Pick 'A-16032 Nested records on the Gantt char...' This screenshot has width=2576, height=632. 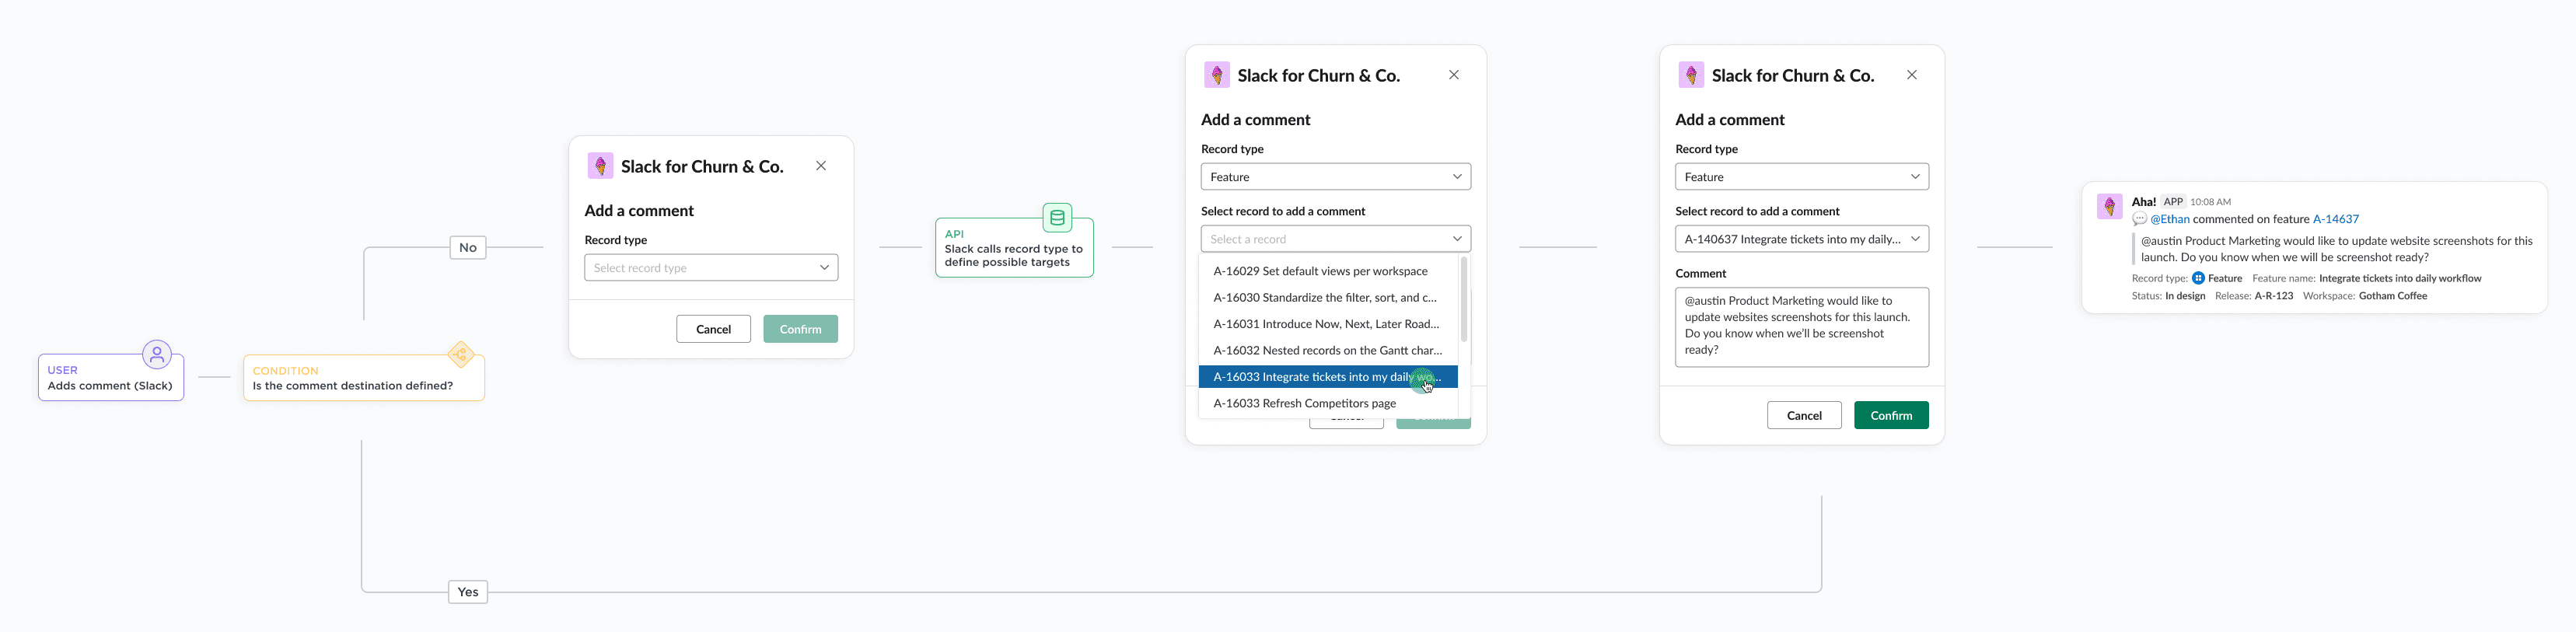pyautogui.click(x=1327, y=350)
